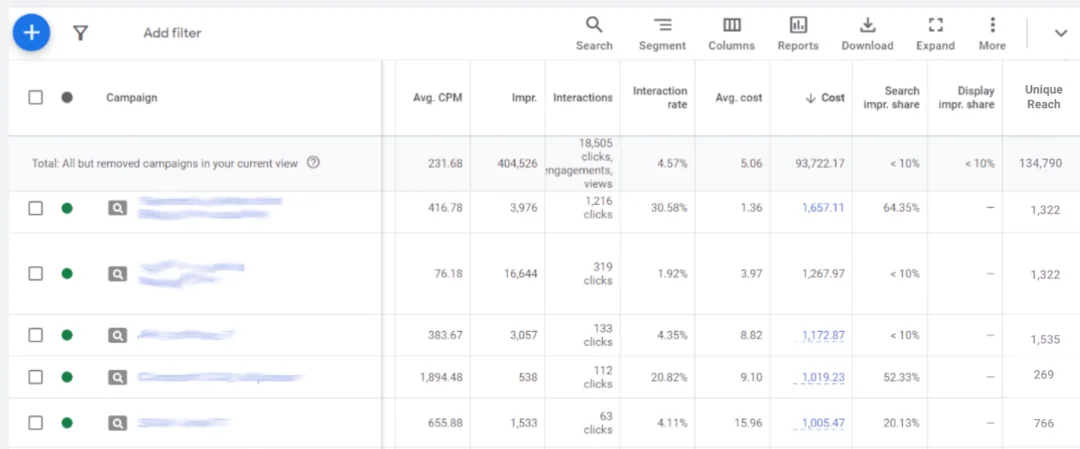
Task: Select checkbox for campaign costing 1,267.97
Action: pos(35,273)
